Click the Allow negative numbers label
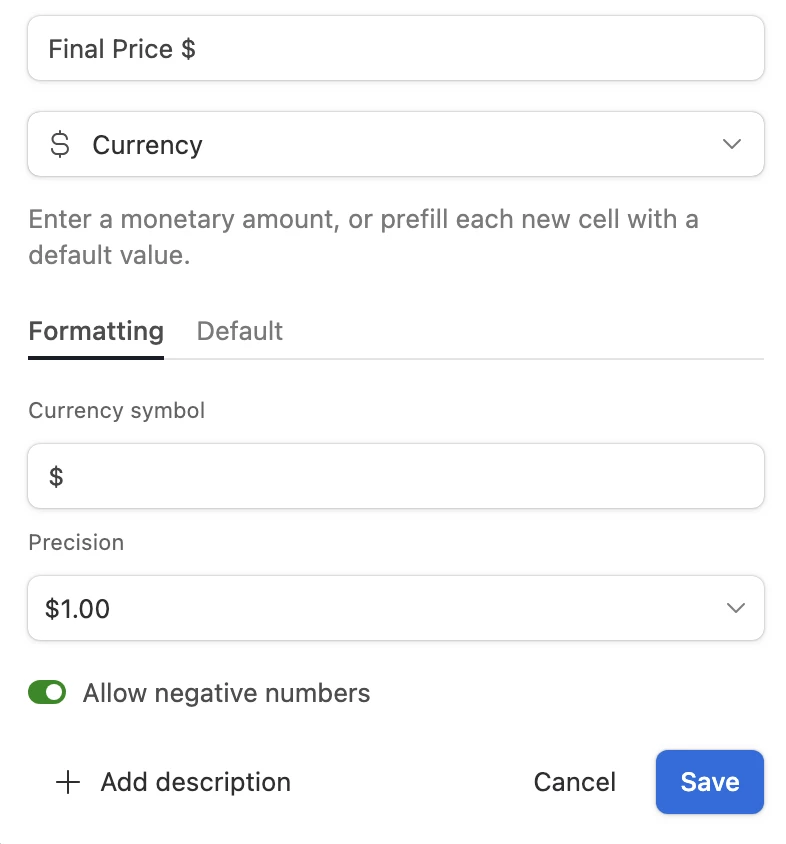This screenshot has height=844, width=786. 226,693
